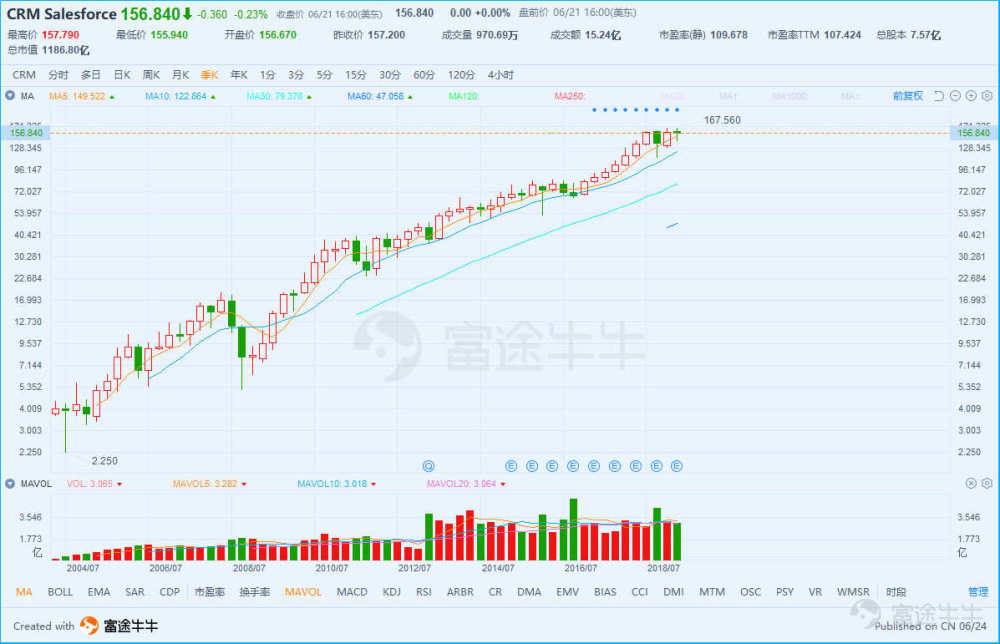This screenshot has width=1000, height=644.
Task: Switch to the 月K monthly candlestick view
Action: click(x=180, y=75)
